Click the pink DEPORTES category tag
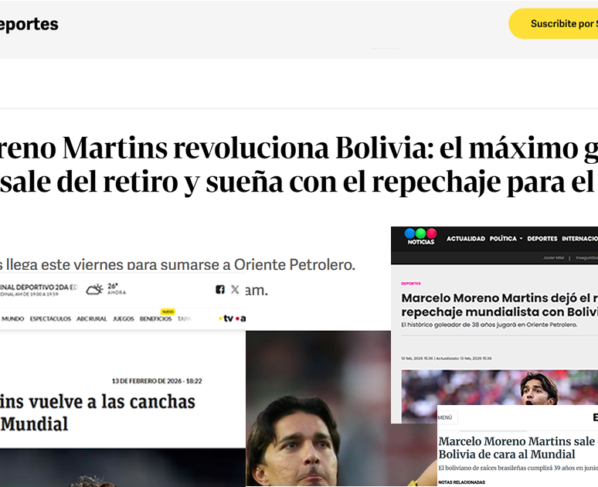Image resolution: width=598 pixels, height=487 pixels. [x=411, y=283]
